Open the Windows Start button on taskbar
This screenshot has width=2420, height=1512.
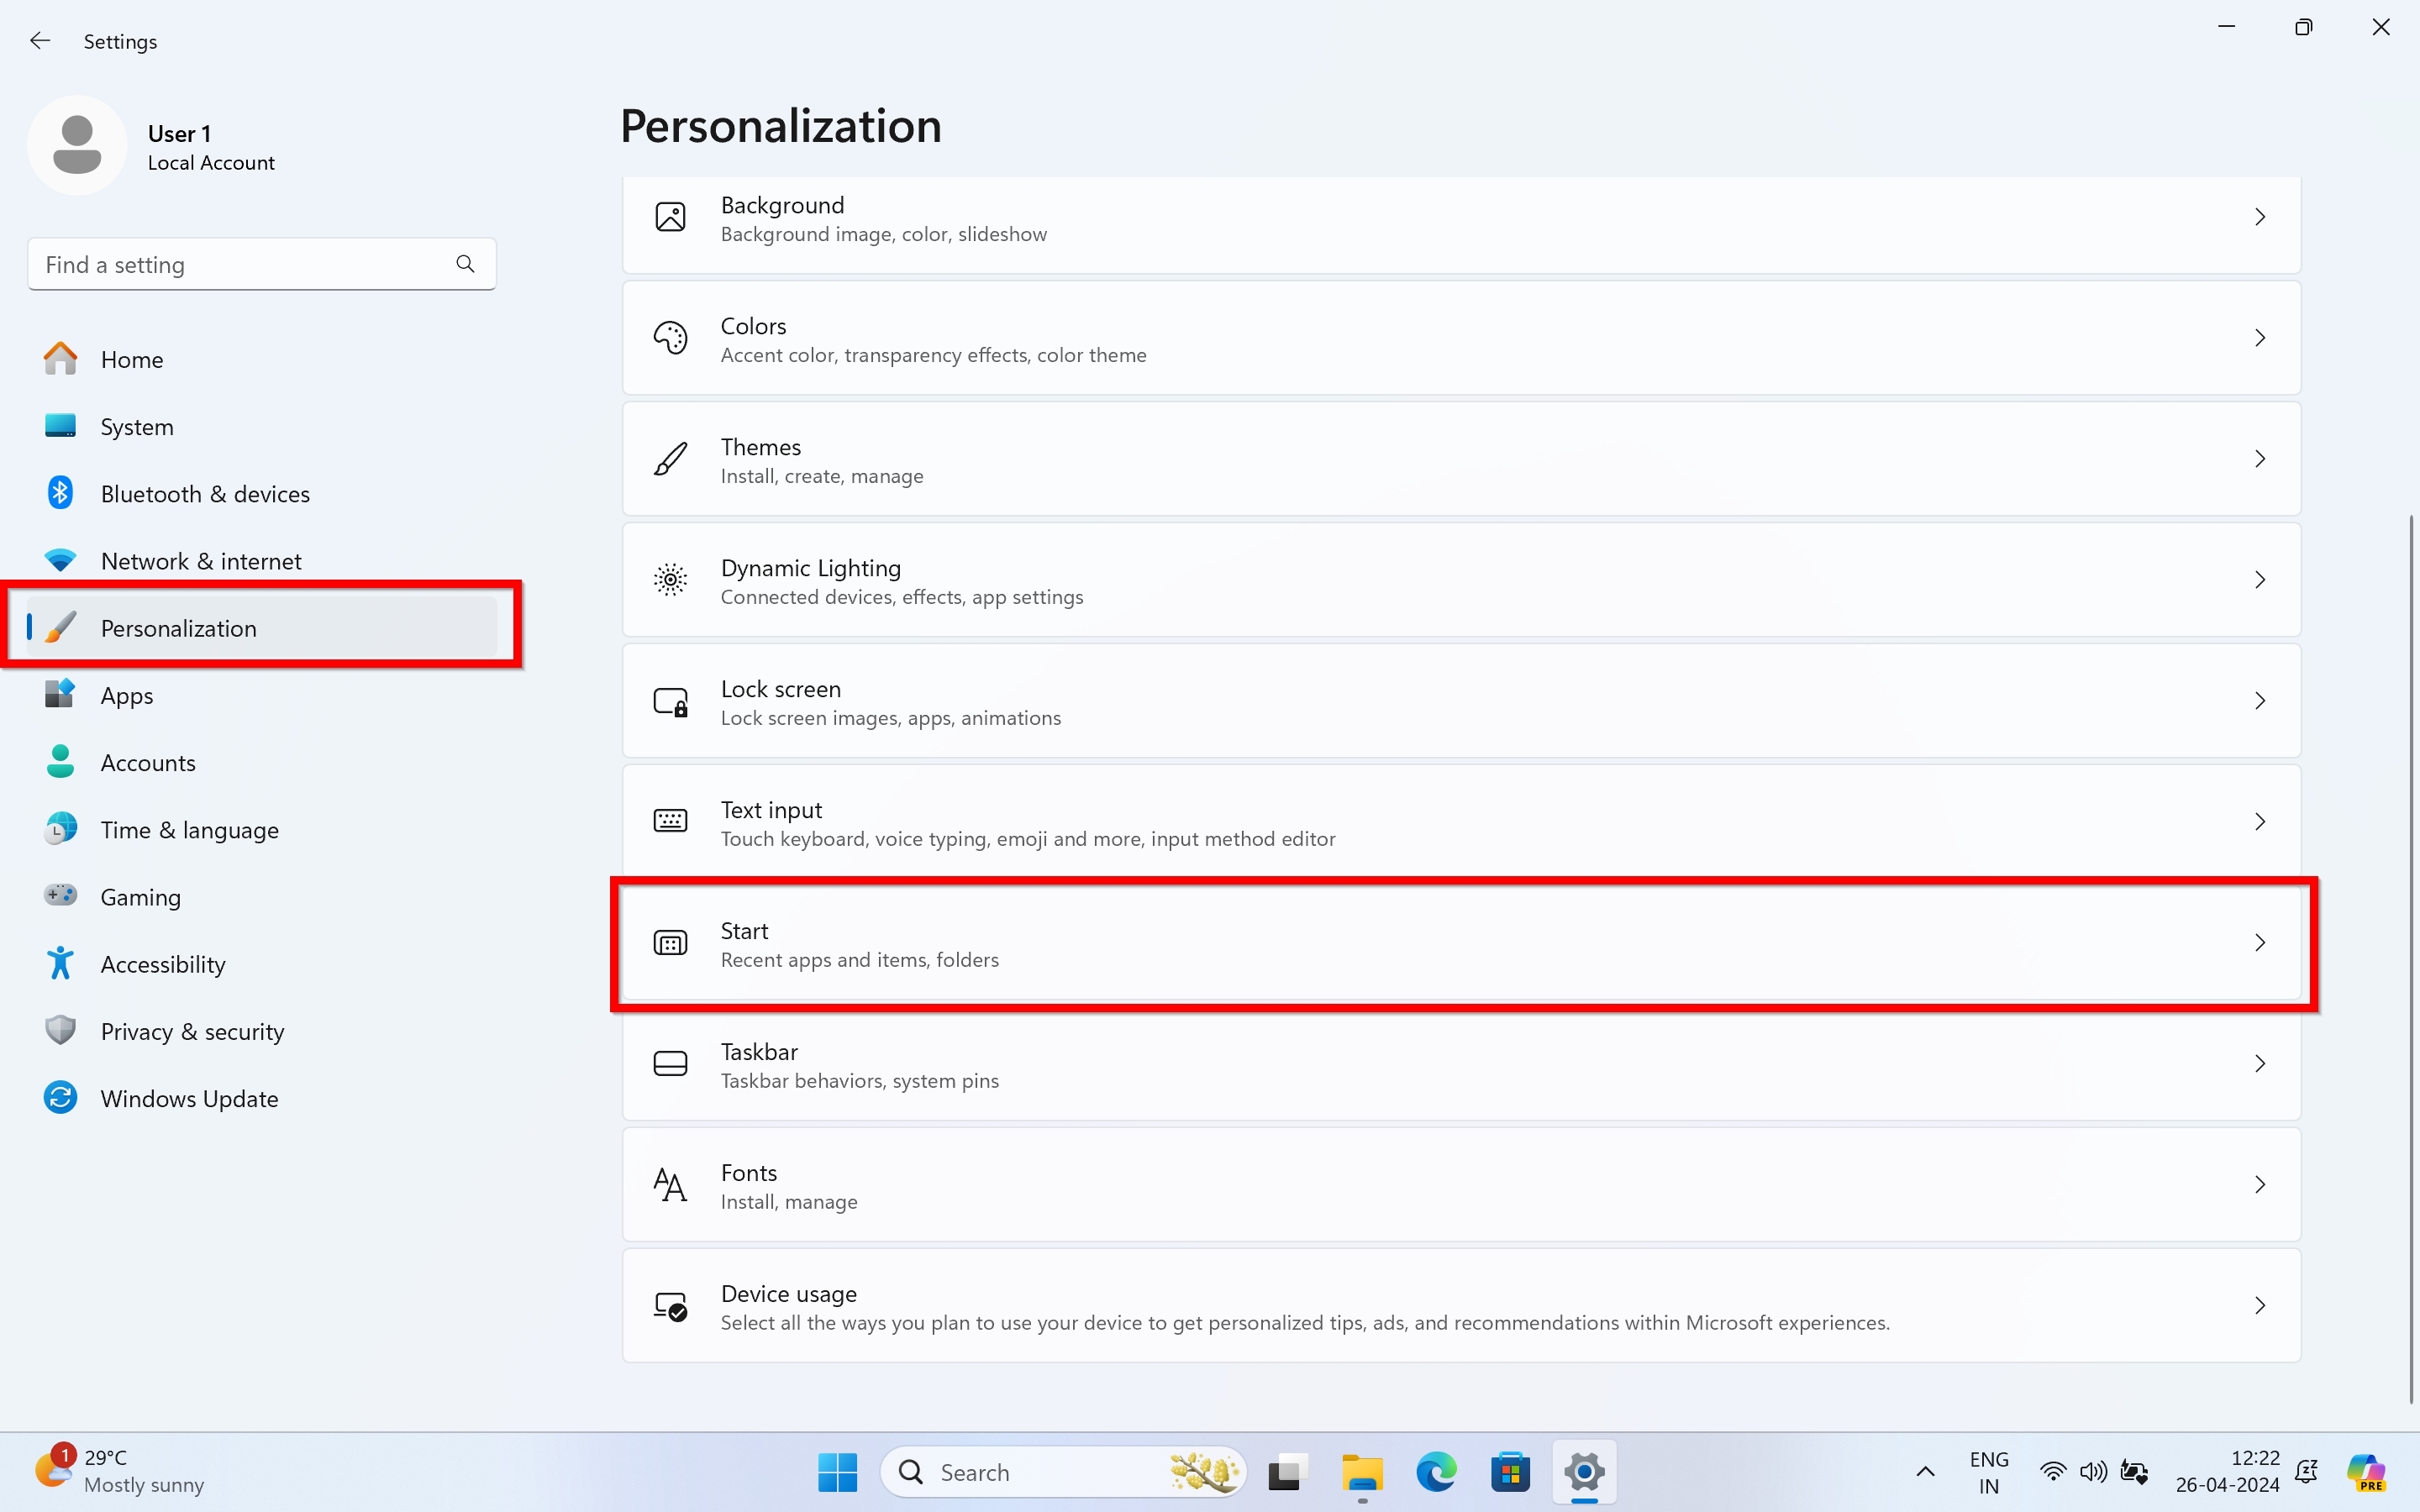click(x=837, y=1472)
